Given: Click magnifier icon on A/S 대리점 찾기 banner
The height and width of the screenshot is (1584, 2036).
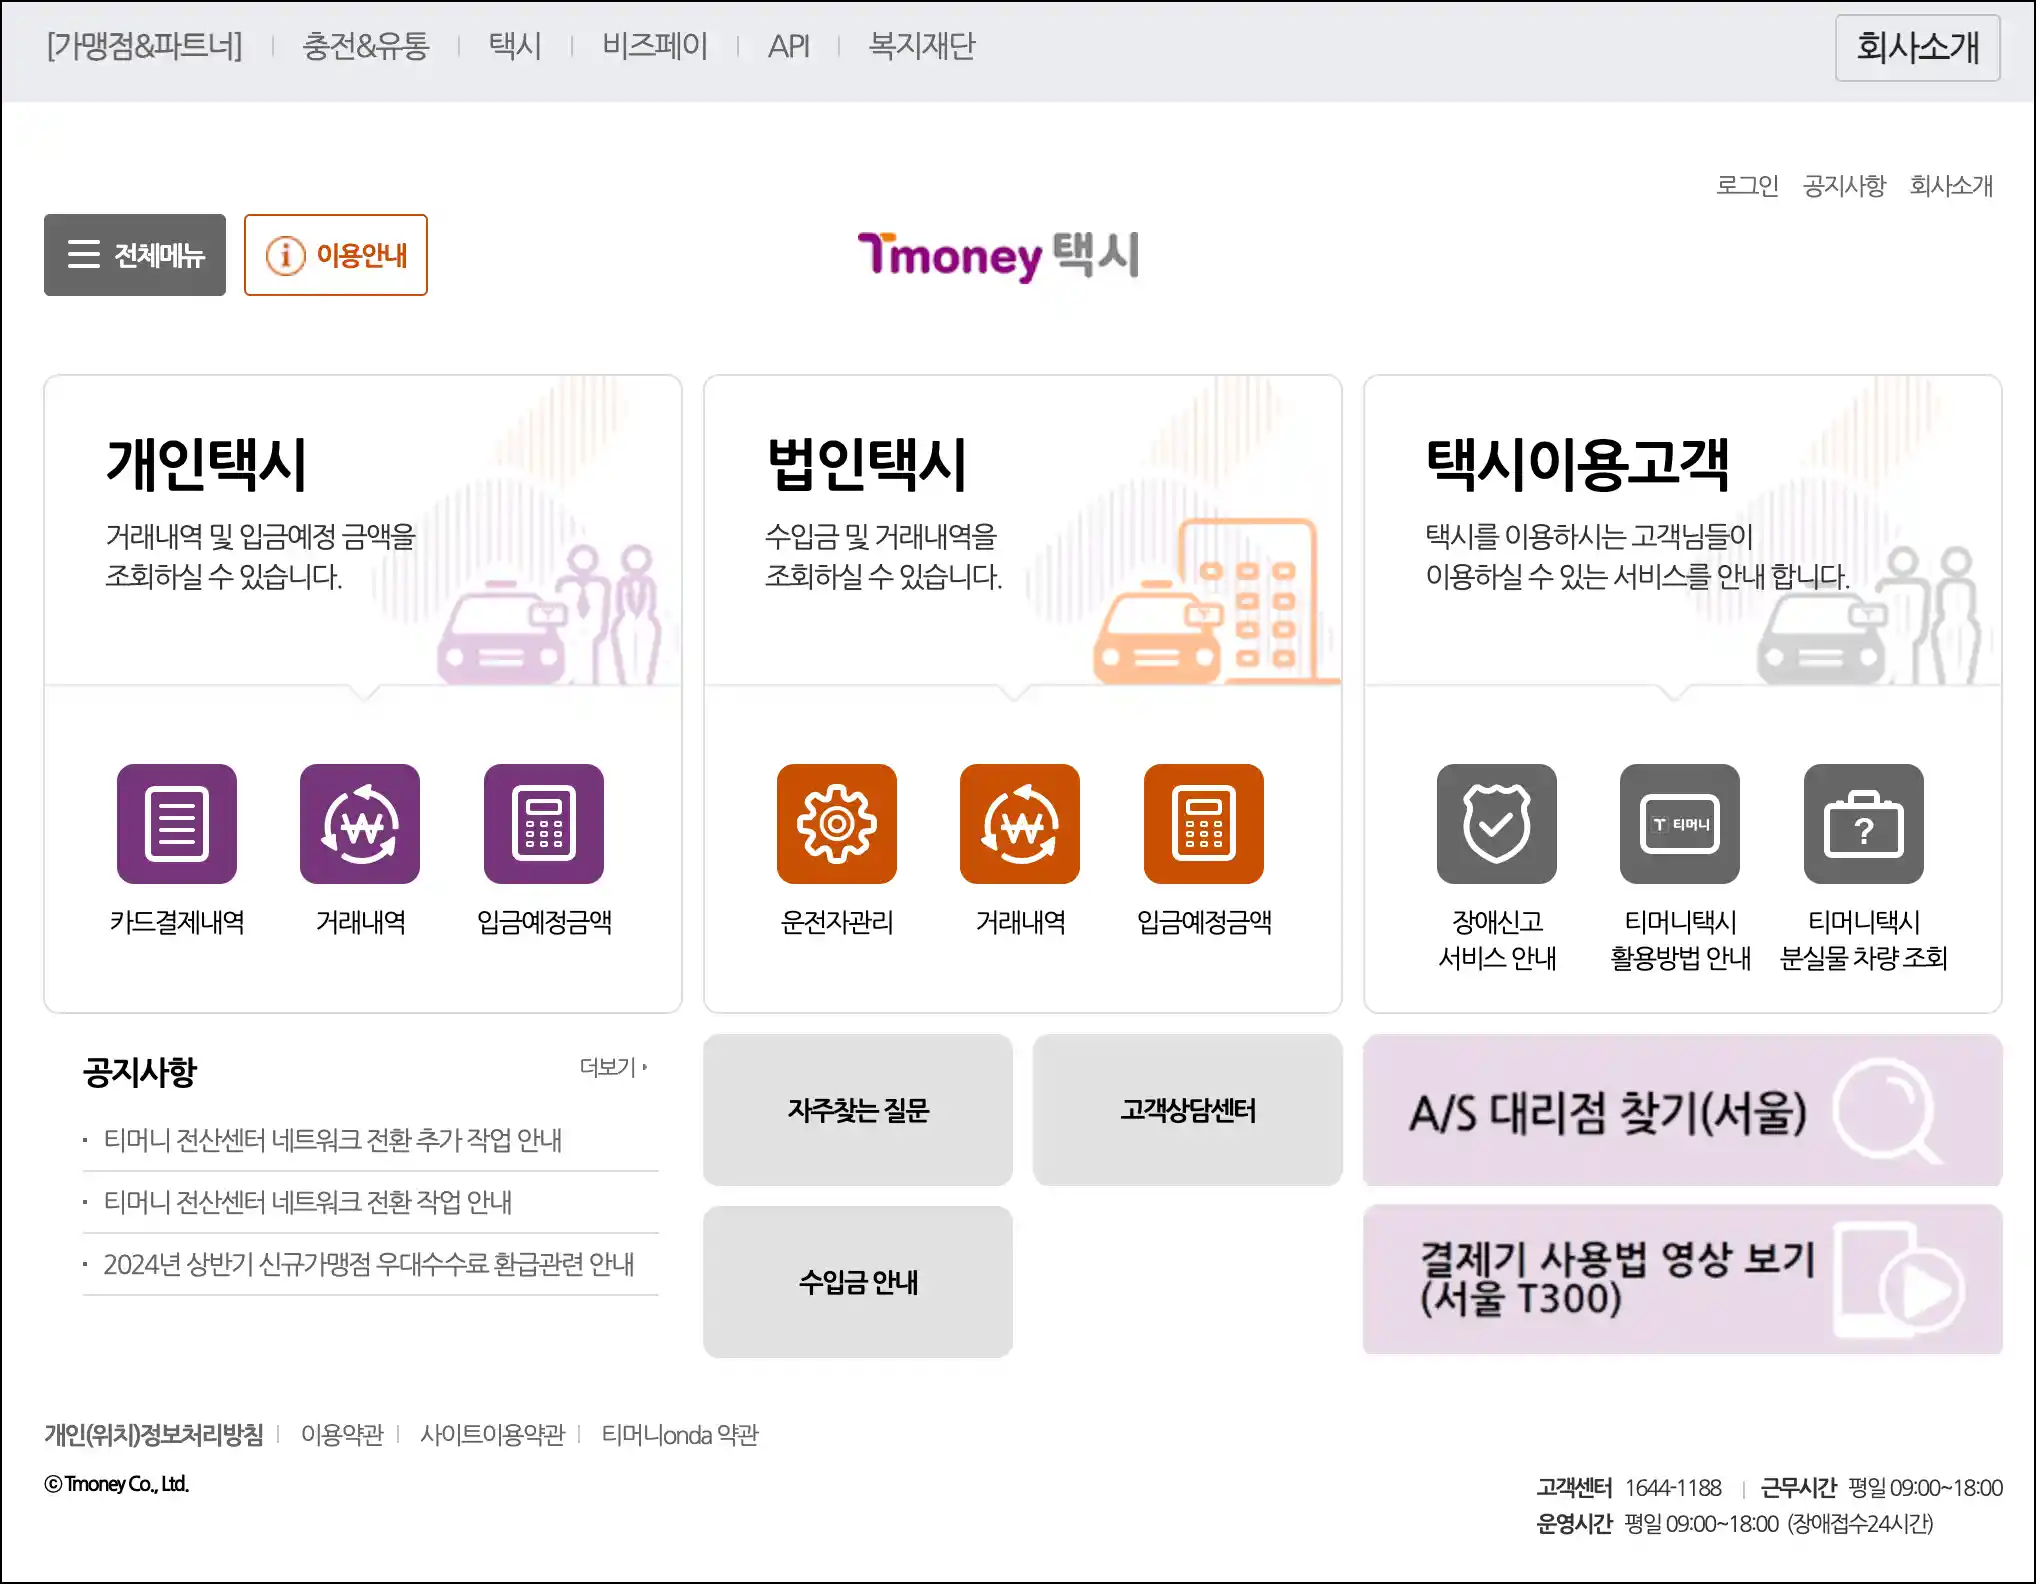Looking at the screenshot, I should coord(1886,1111).
